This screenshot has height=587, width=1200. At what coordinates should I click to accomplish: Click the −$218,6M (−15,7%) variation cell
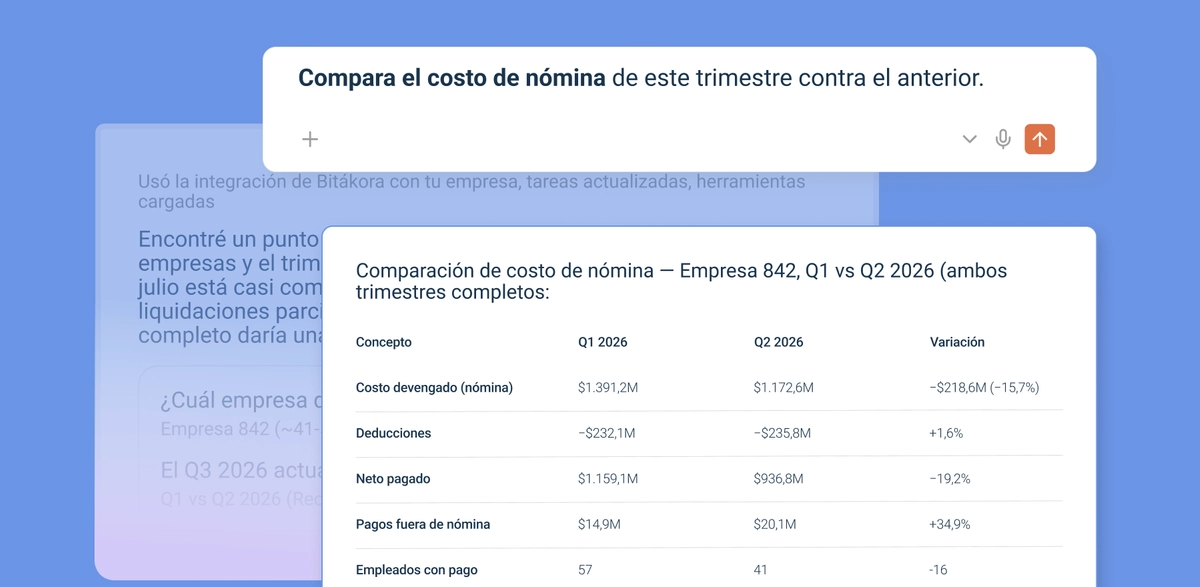pos(984,388)
